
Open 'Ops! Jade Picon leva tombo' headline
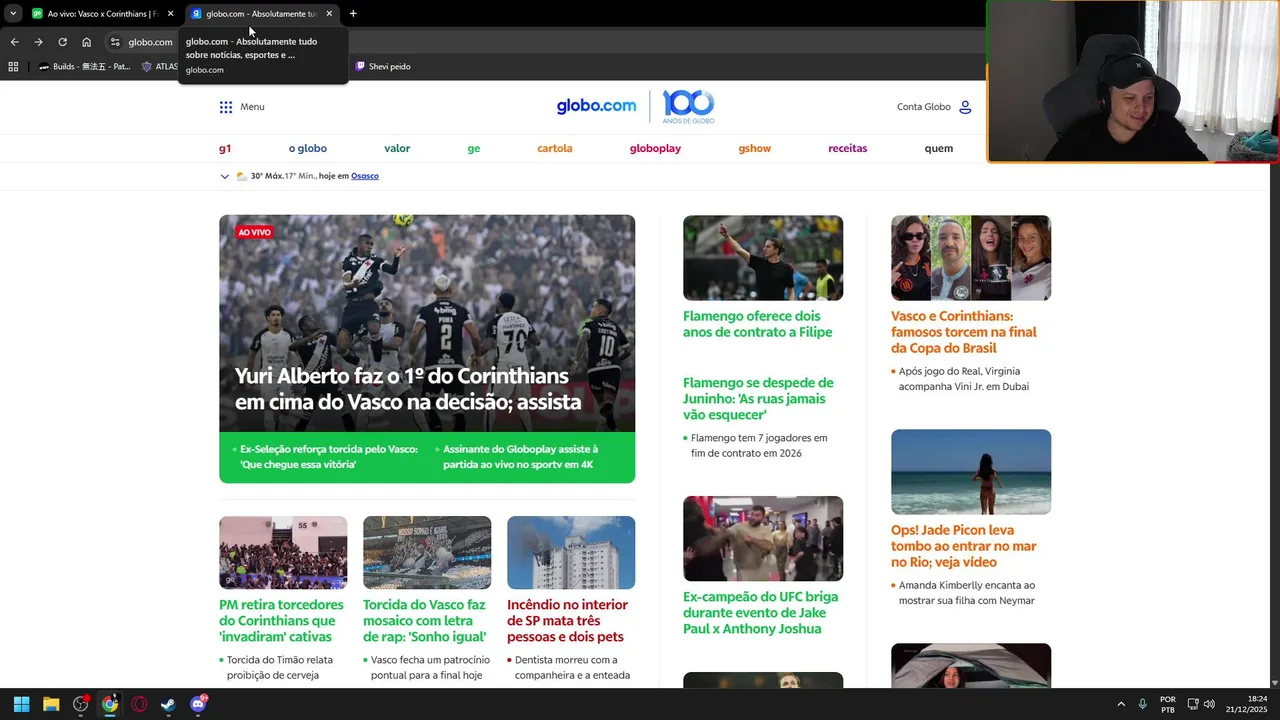(x=964, y=546)
